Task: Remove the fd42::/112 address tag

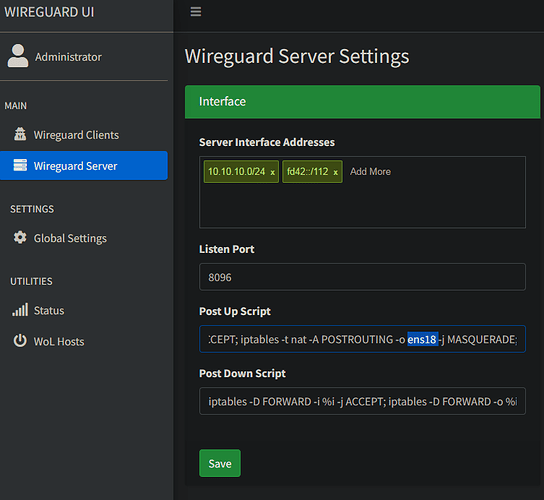Action: tap(335, 172)
